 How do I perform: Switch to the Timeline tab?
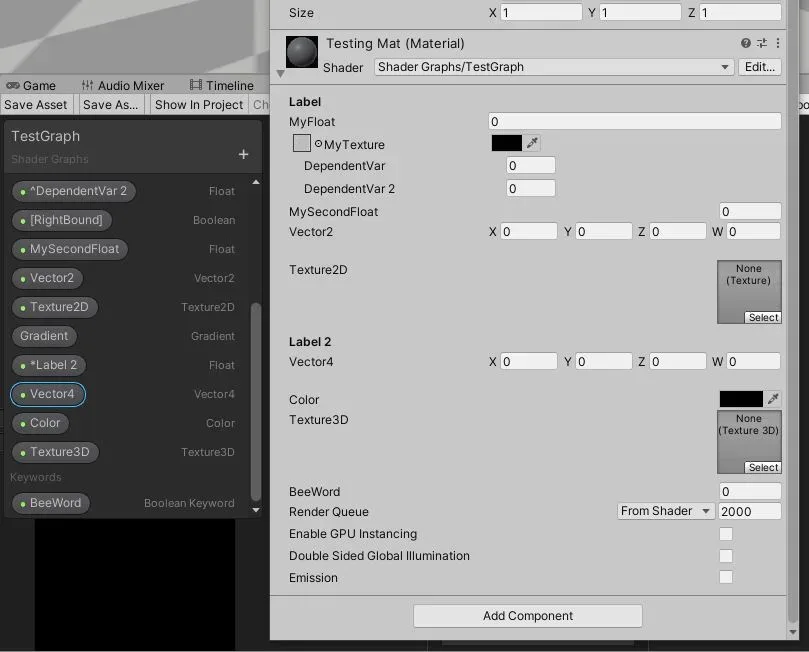[x=222, y=85]
